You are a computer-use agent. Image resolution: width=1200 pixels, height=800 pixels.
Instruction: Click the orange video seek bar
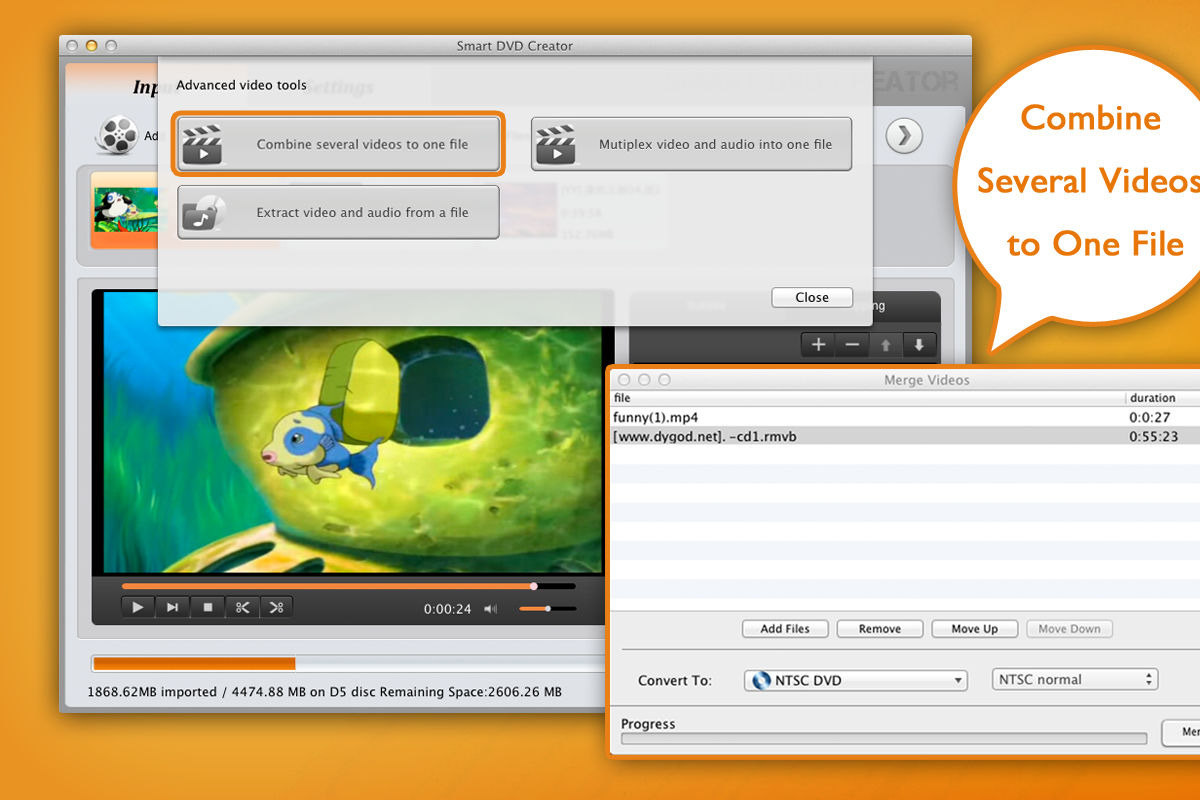point(348,586)
